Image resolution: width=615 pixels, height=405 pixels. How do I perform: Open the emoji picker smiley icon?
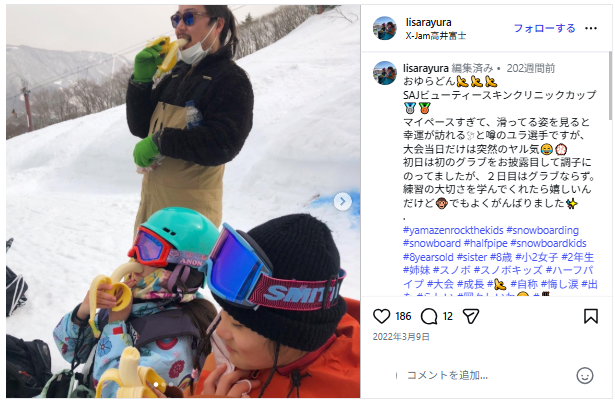tap(584, 375)
